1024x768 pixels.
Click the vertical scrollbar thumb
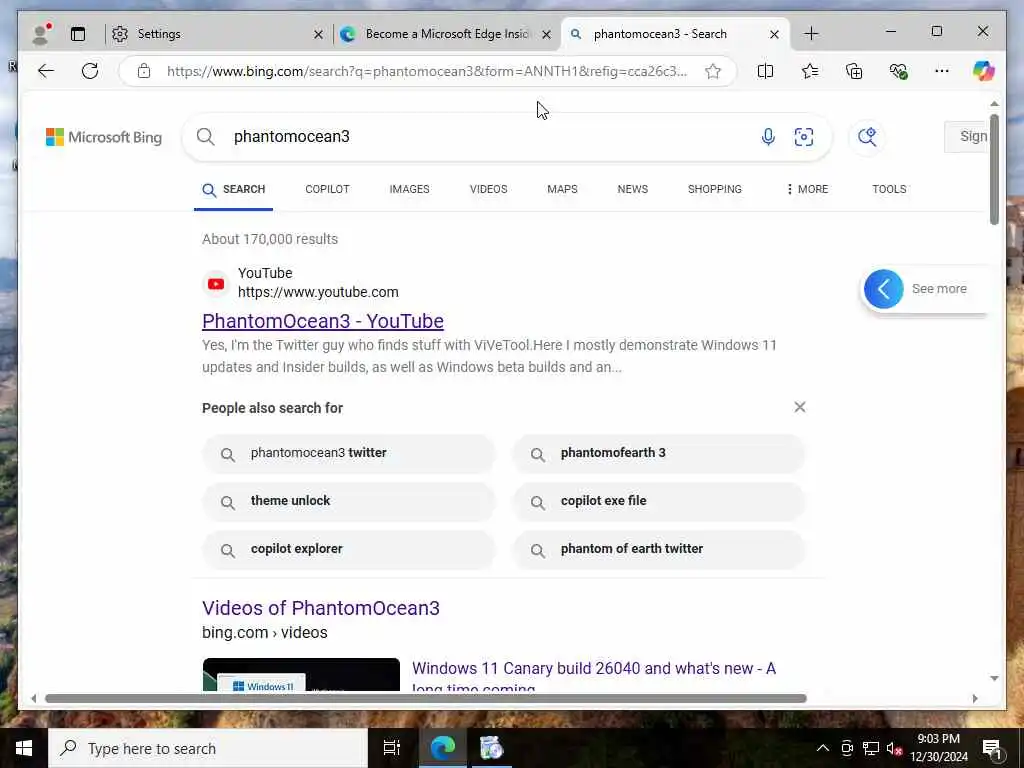coord(994,170)
